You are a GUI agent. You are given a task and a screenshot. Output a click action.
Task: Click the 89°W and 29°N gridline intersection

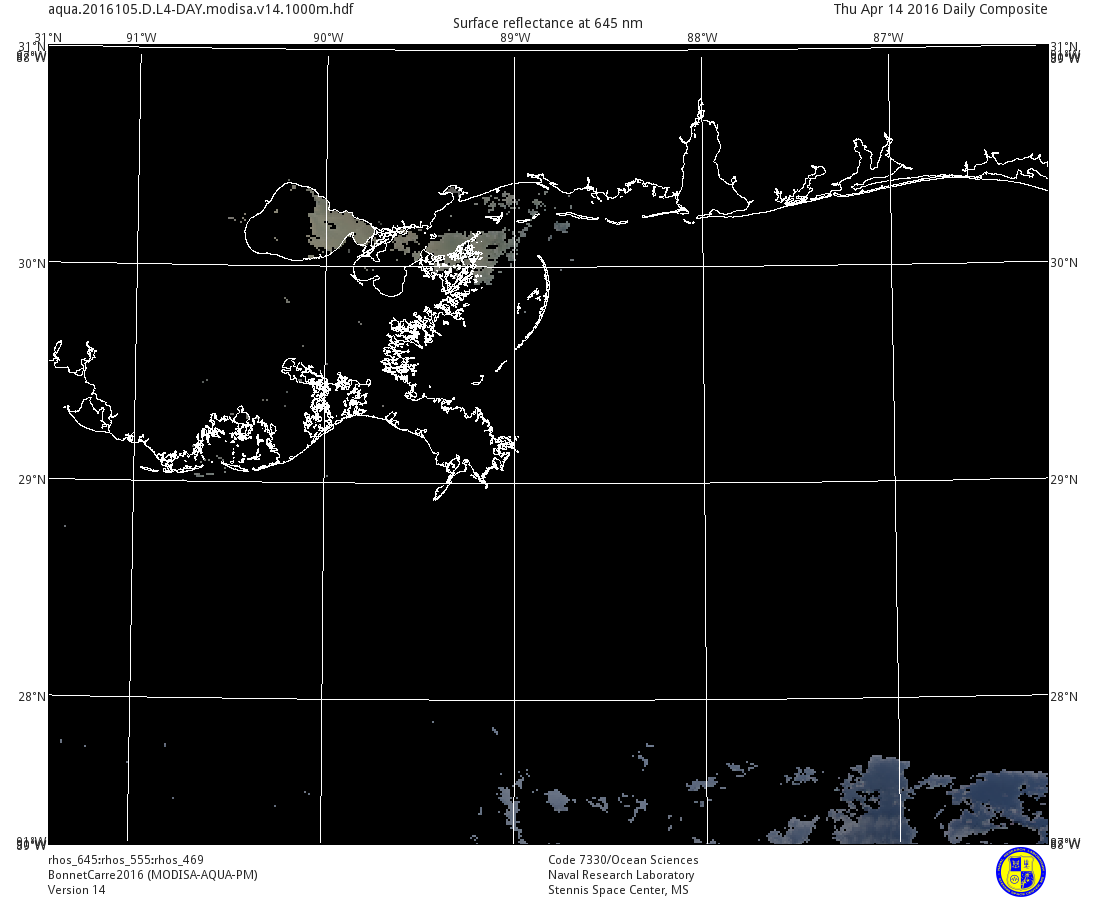[x=514, y=480]
